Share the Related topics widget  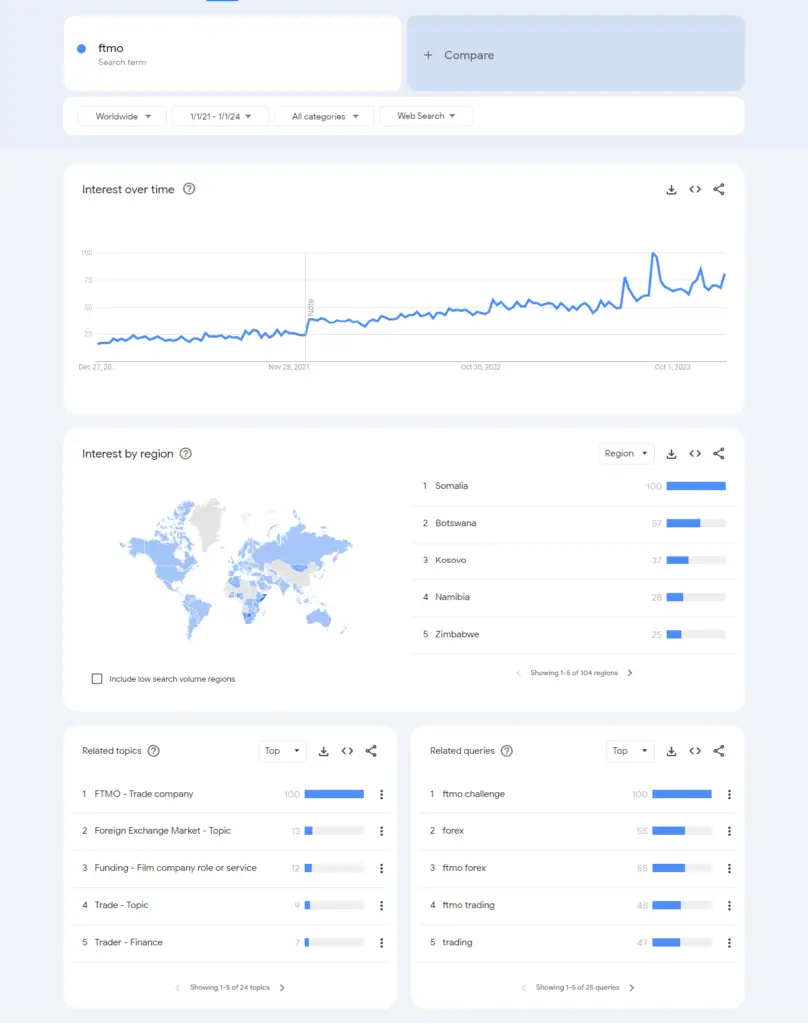[371, 751]
